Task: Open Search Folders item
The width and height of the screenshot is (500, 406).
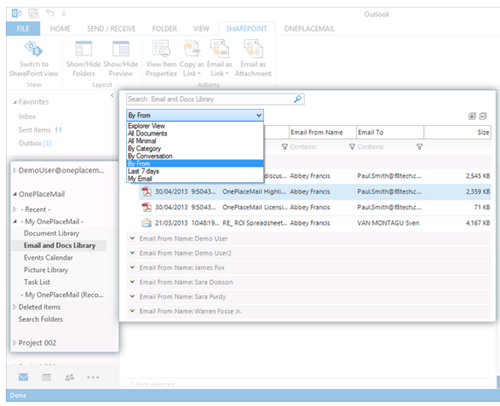Action: click(x=41, y=319)
